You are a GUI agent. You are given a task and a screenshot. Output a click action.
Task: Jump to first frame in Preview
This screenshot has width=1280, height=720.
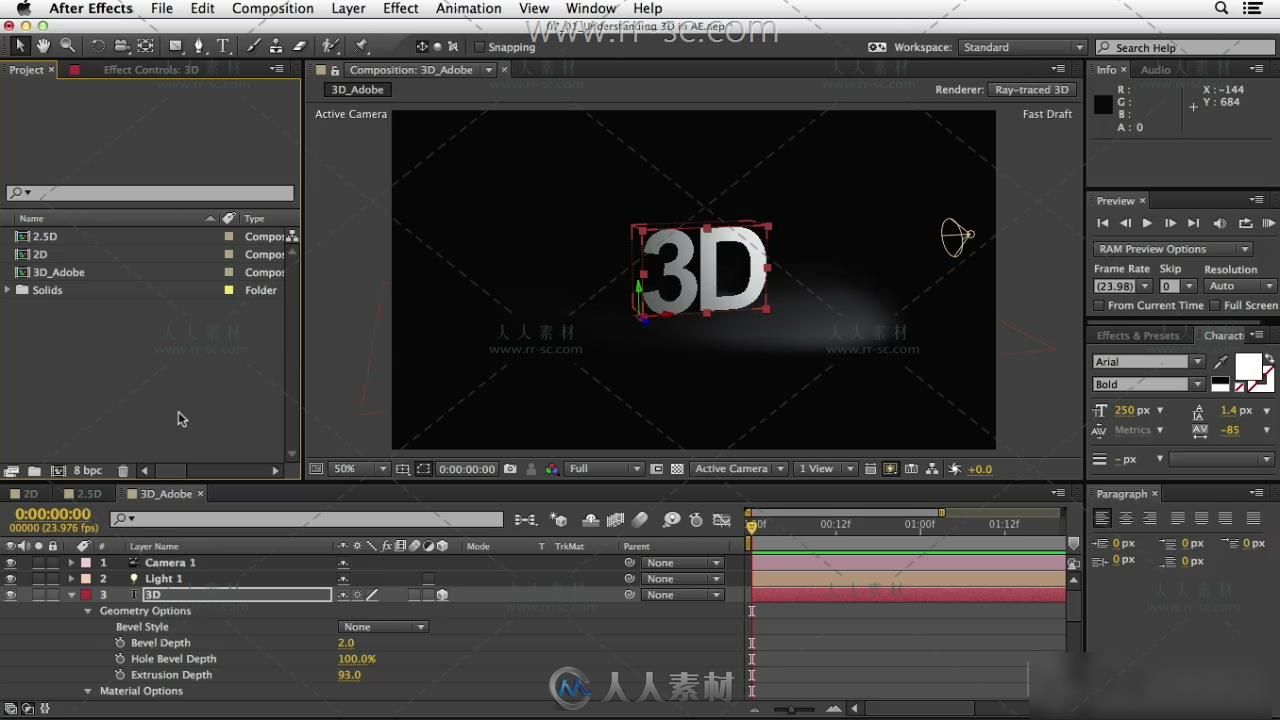[x=1103, y=223]
